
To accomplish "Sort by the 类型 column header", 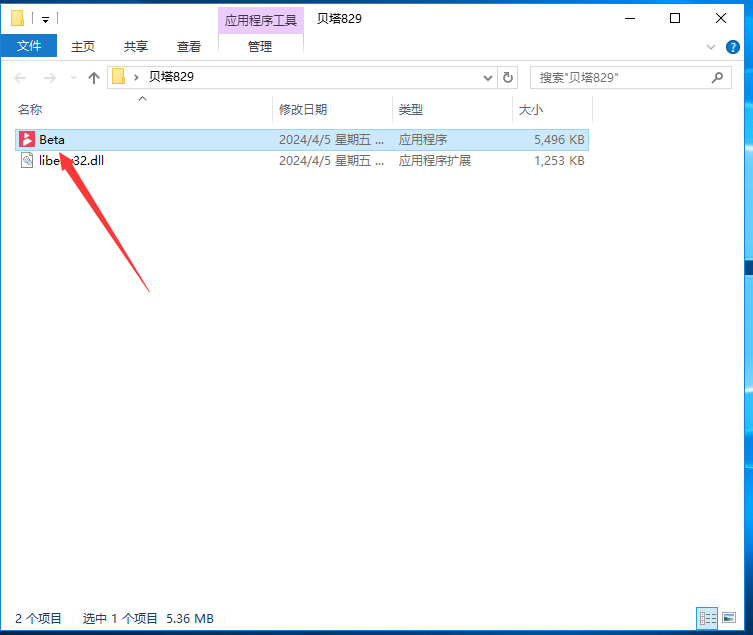I will (x=411, y=110).
